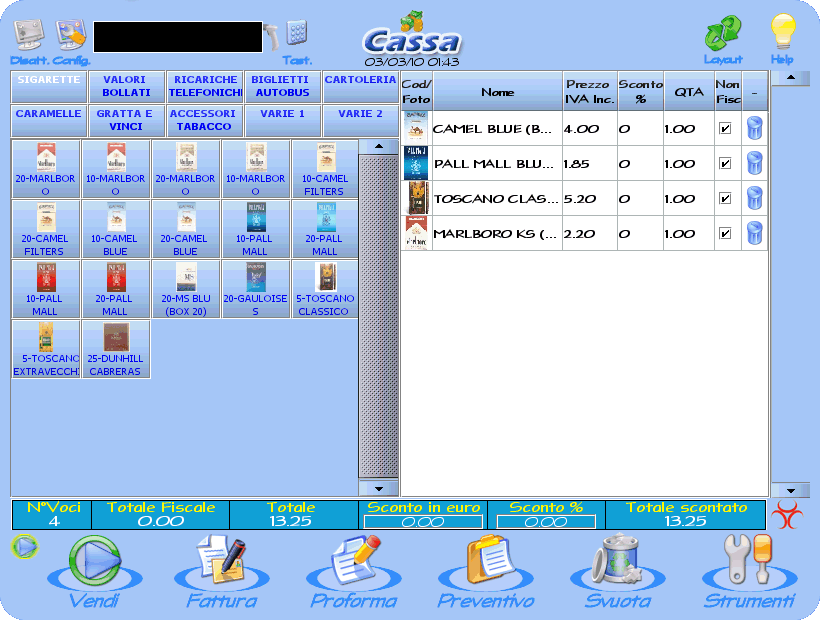The image size is (821, 620).
Task: Click the barcode scanner icon
Action: 272,37
